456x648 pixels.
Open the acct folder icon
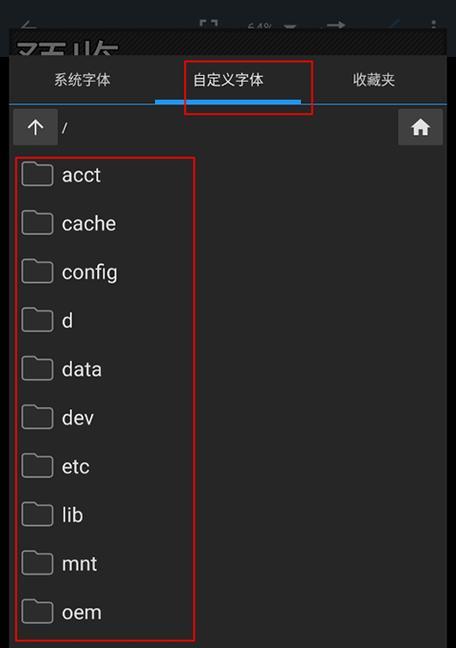click(37, 174)
